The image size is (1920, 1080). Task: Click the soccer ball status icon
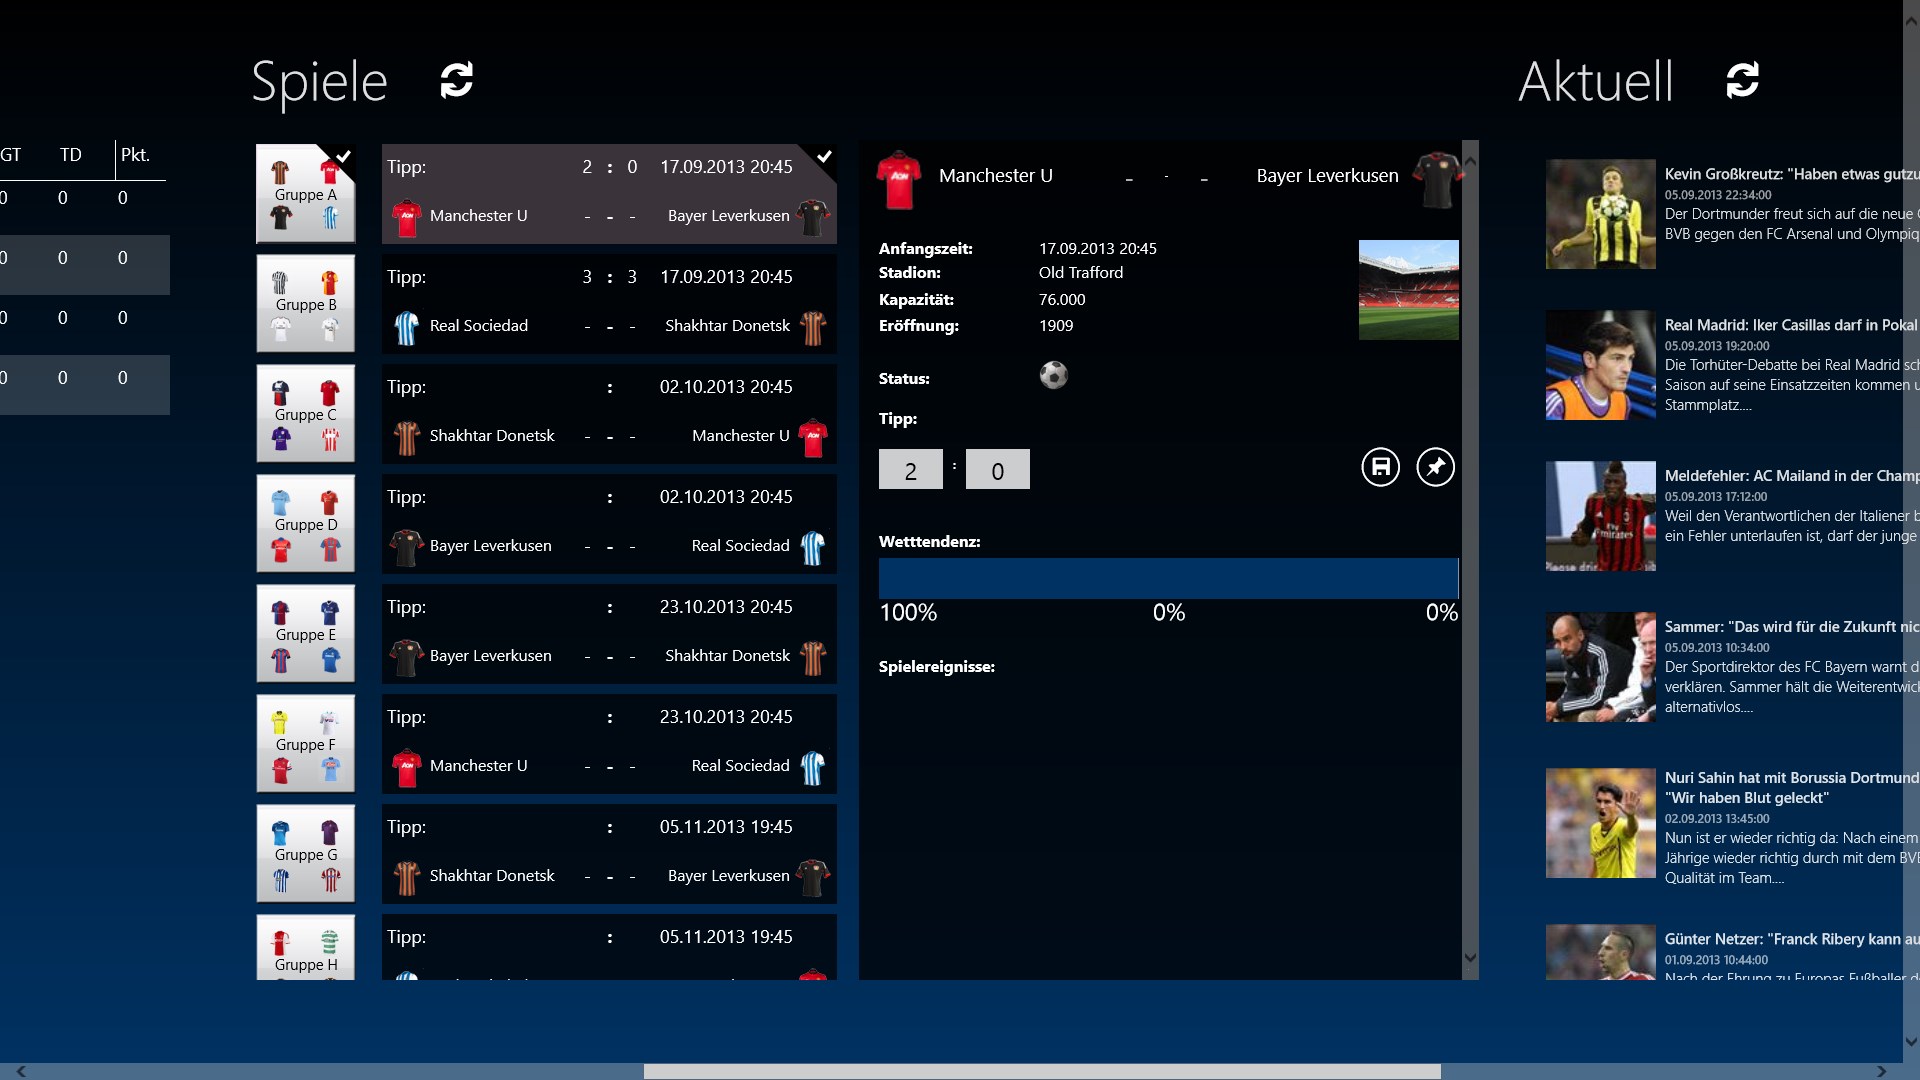pyautogui.click(x=1053, y=376)
